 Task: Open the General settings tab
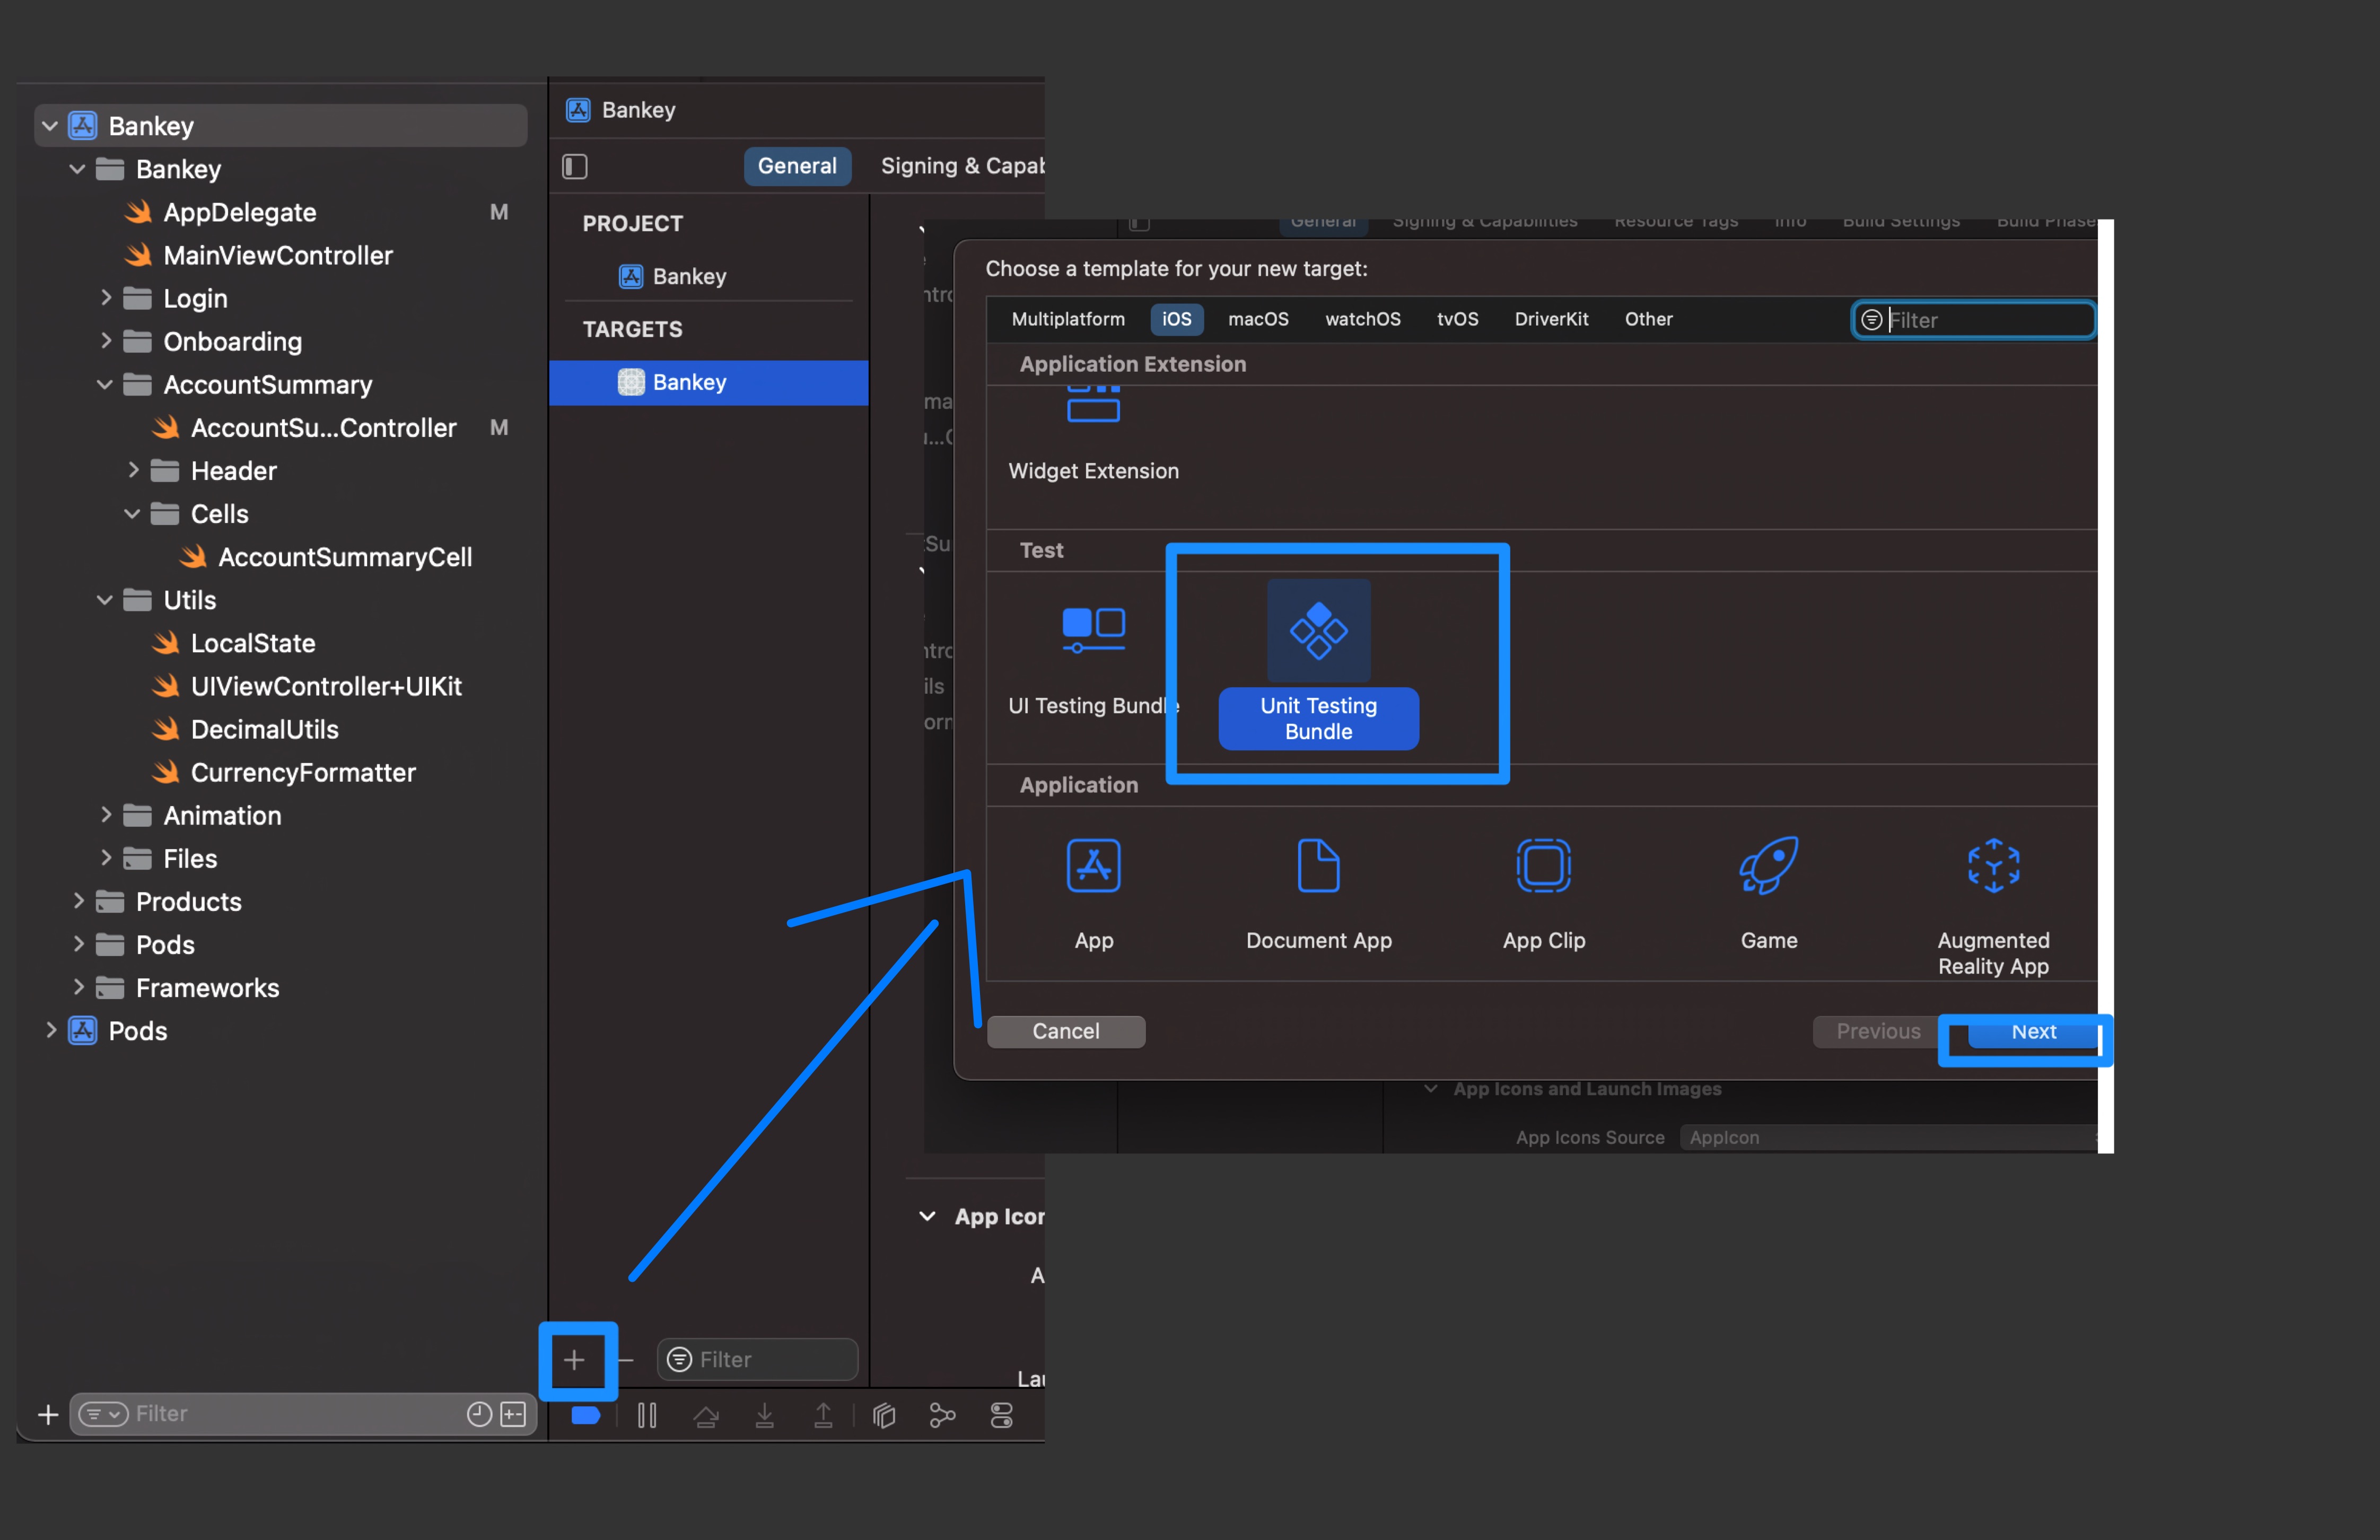pyautogui.click(x=797, y=166)
